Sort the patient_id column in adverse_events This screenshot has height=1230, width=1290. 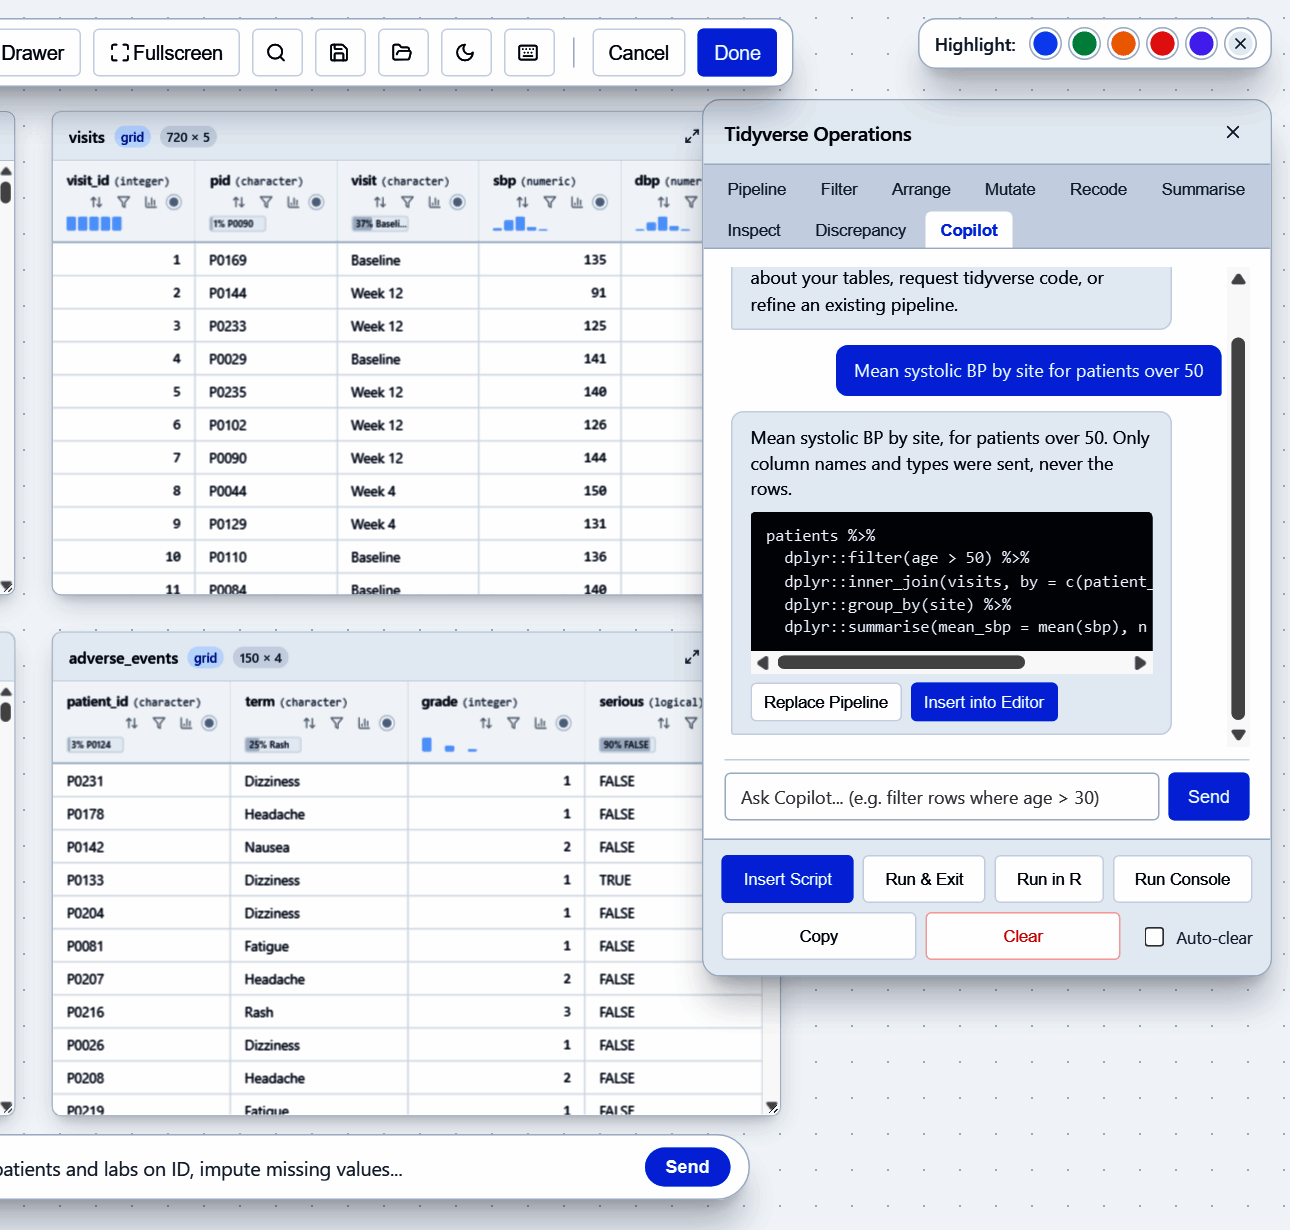pyautogui.click(x=131, y=723)
